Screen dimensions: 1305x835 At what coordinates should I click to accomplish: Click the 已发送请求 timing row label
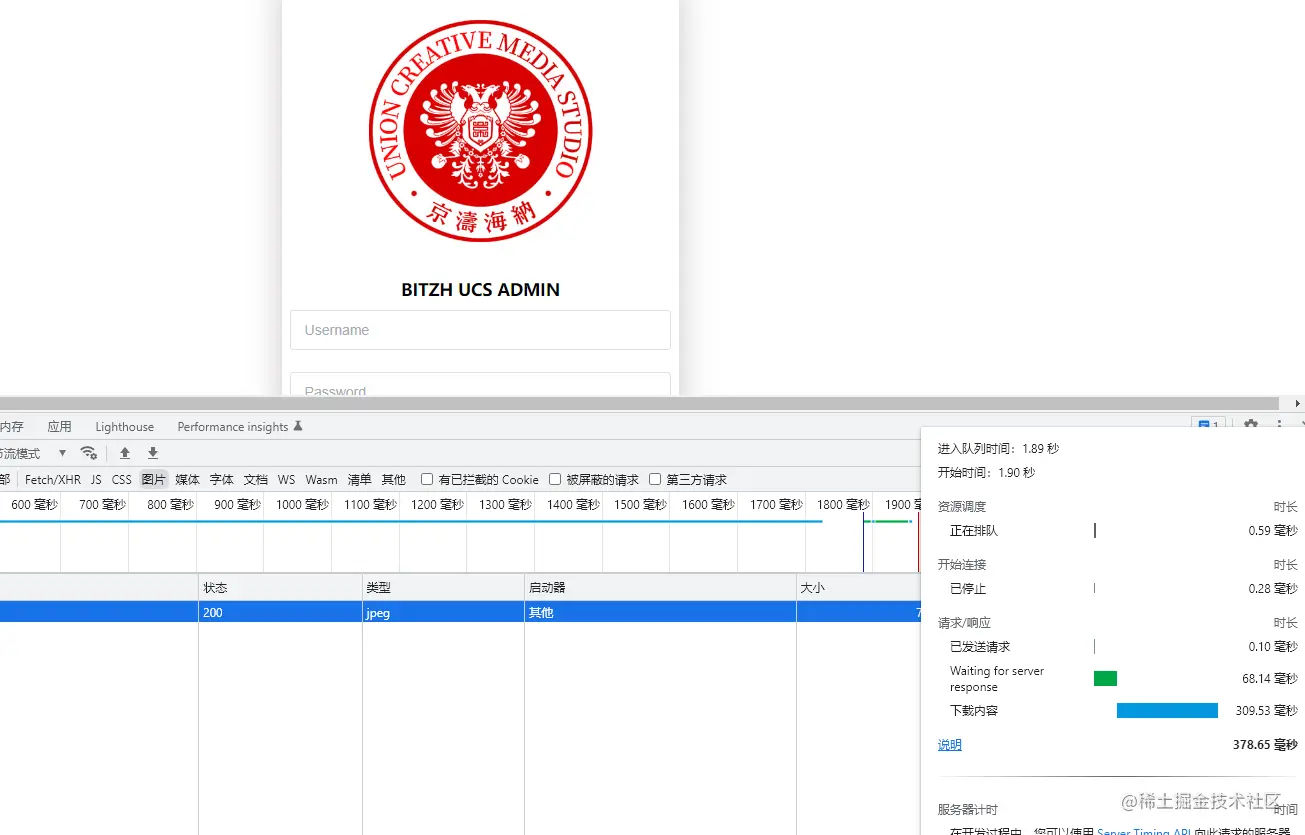coord(980,647)
